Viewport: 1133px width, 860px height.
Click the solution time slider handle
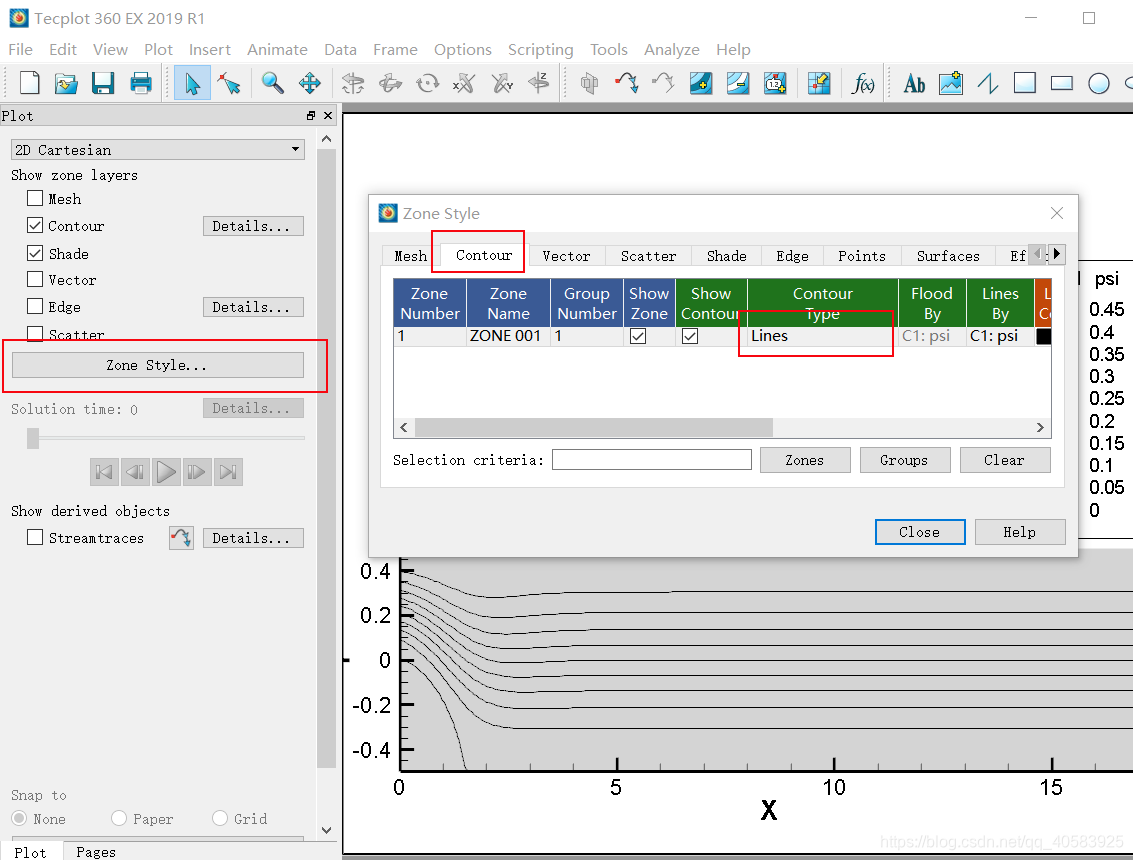click(x=33, y=438)
